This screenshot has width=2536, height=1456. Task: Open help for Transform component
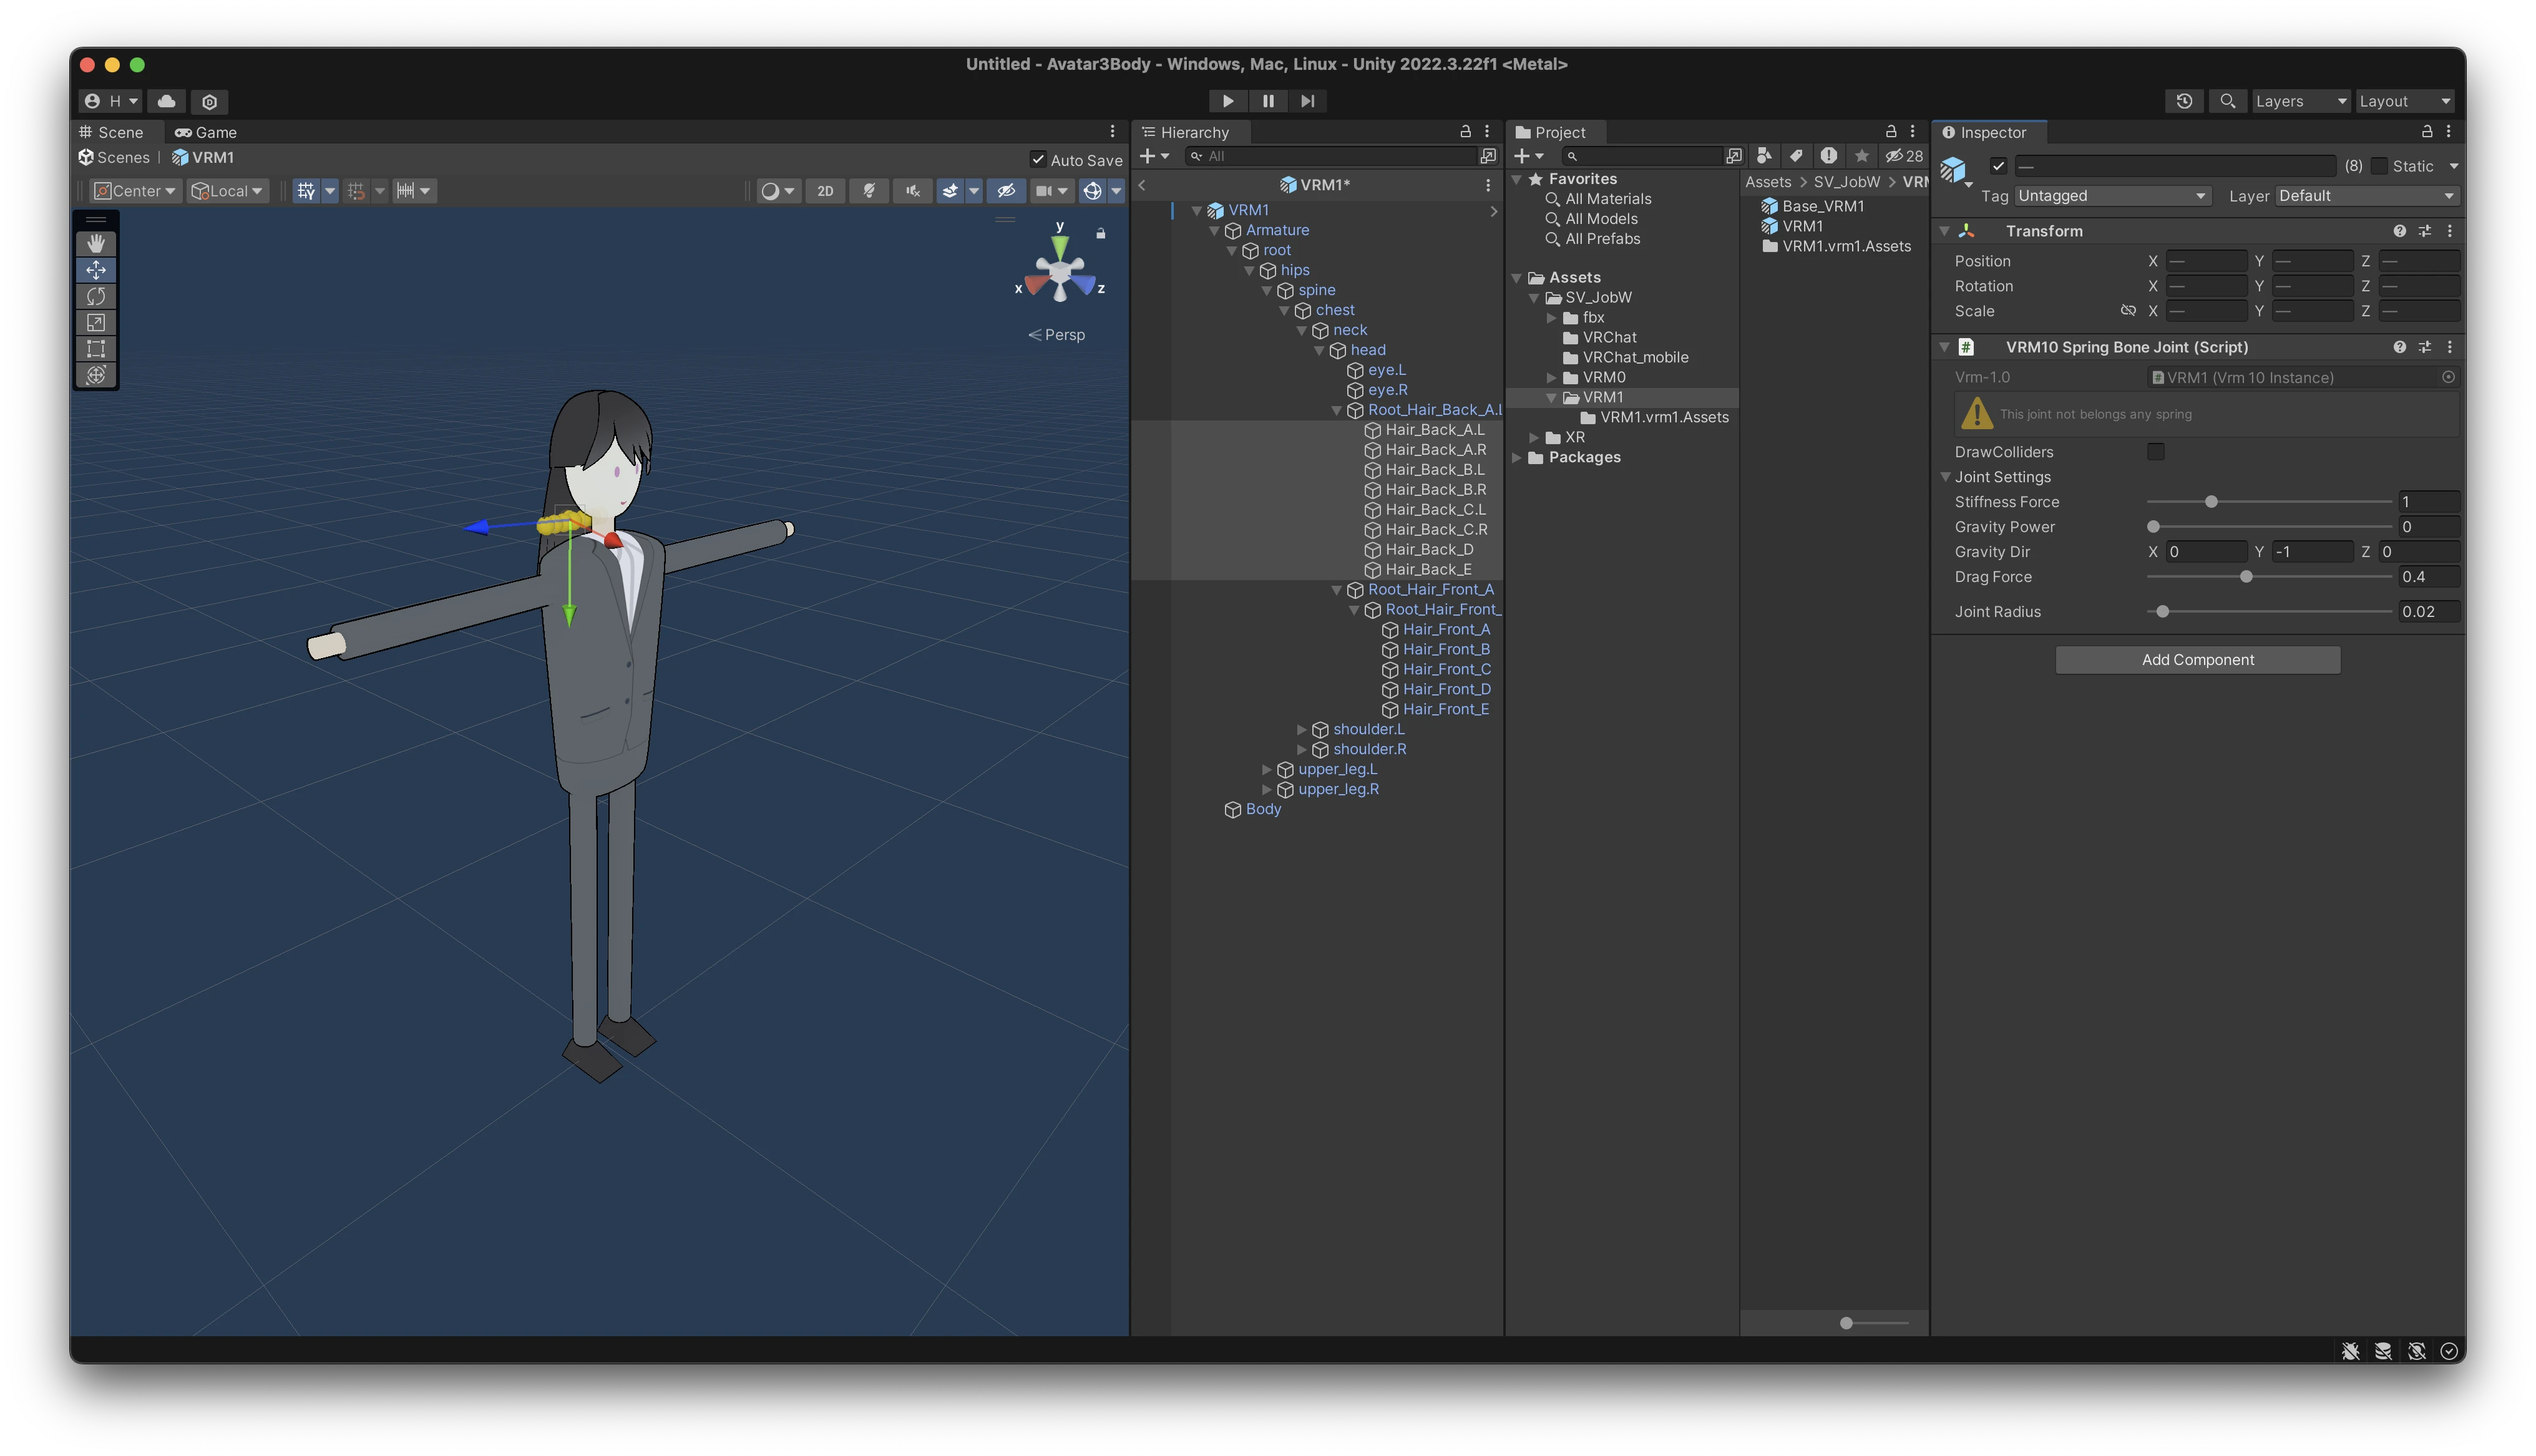[2399, 231]
